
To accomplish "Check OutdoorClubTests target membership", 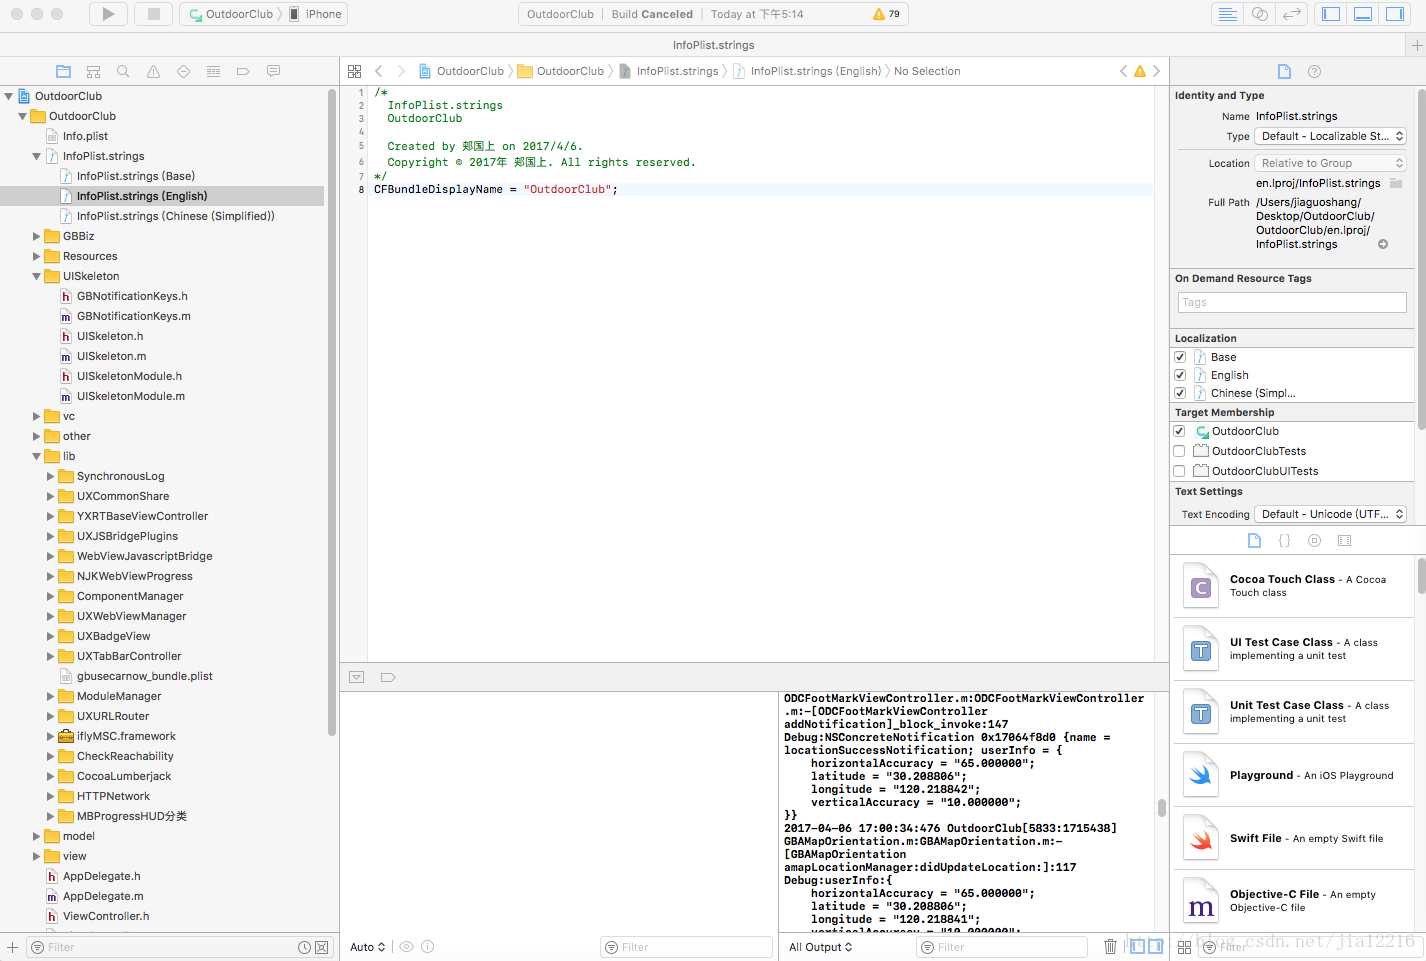I will click(x=1179, y=451).
